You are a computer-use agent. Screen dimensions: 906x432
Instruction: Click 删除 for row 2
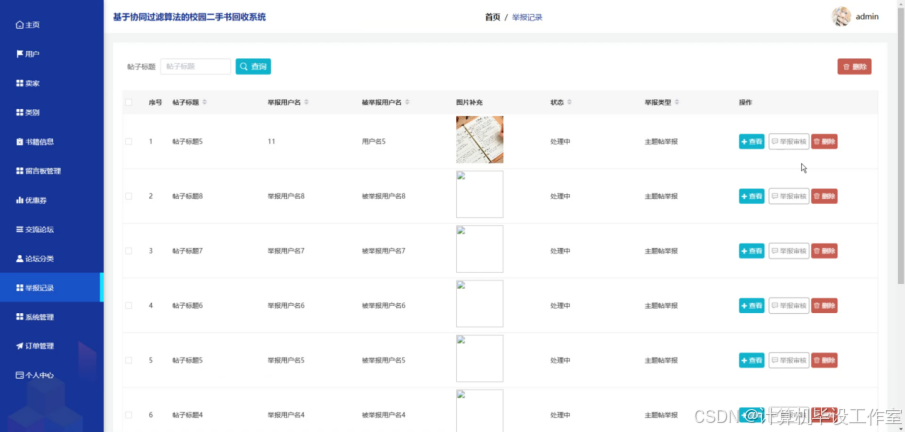(x=824, y=196)
